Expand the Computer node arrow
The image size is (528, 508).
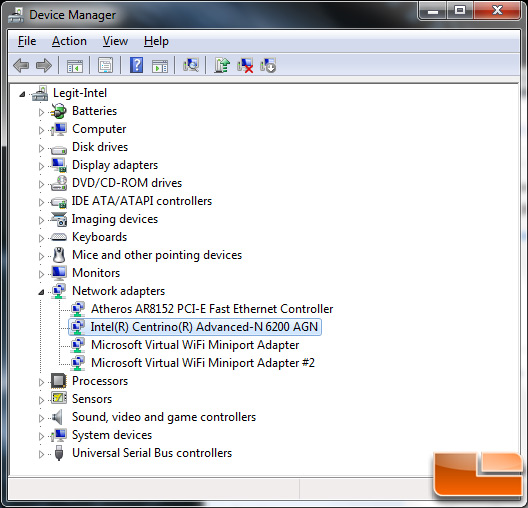(41, 130)
